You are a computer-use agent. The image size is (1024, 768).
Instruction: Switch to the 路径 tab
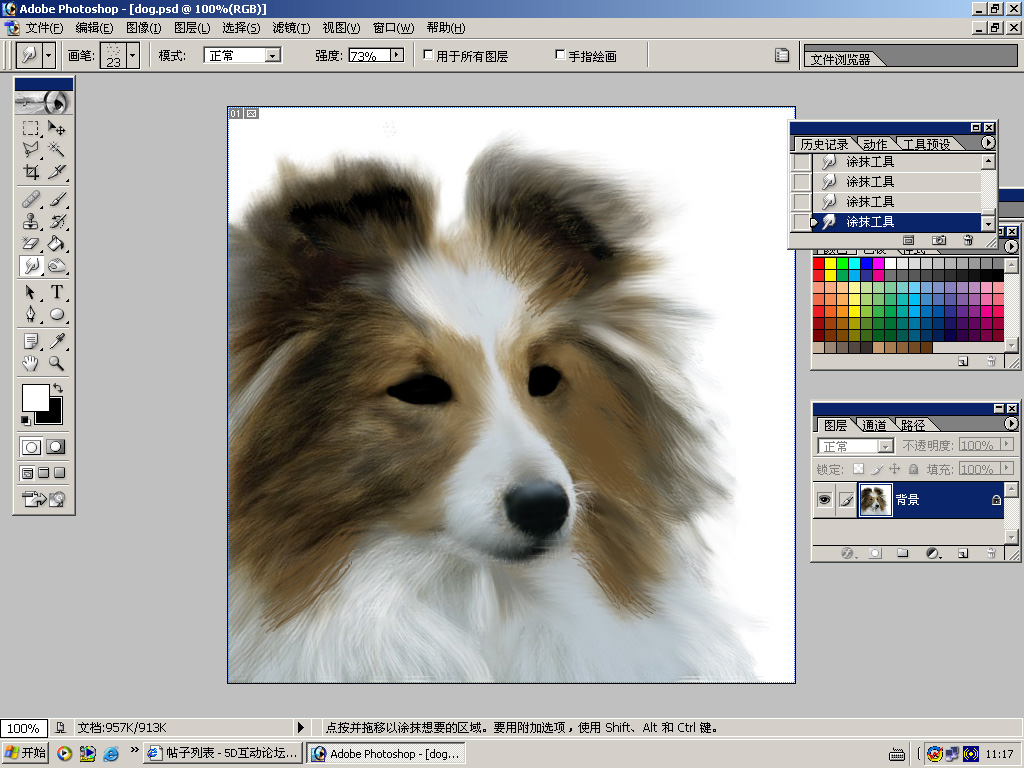click(x=912, y=425)
